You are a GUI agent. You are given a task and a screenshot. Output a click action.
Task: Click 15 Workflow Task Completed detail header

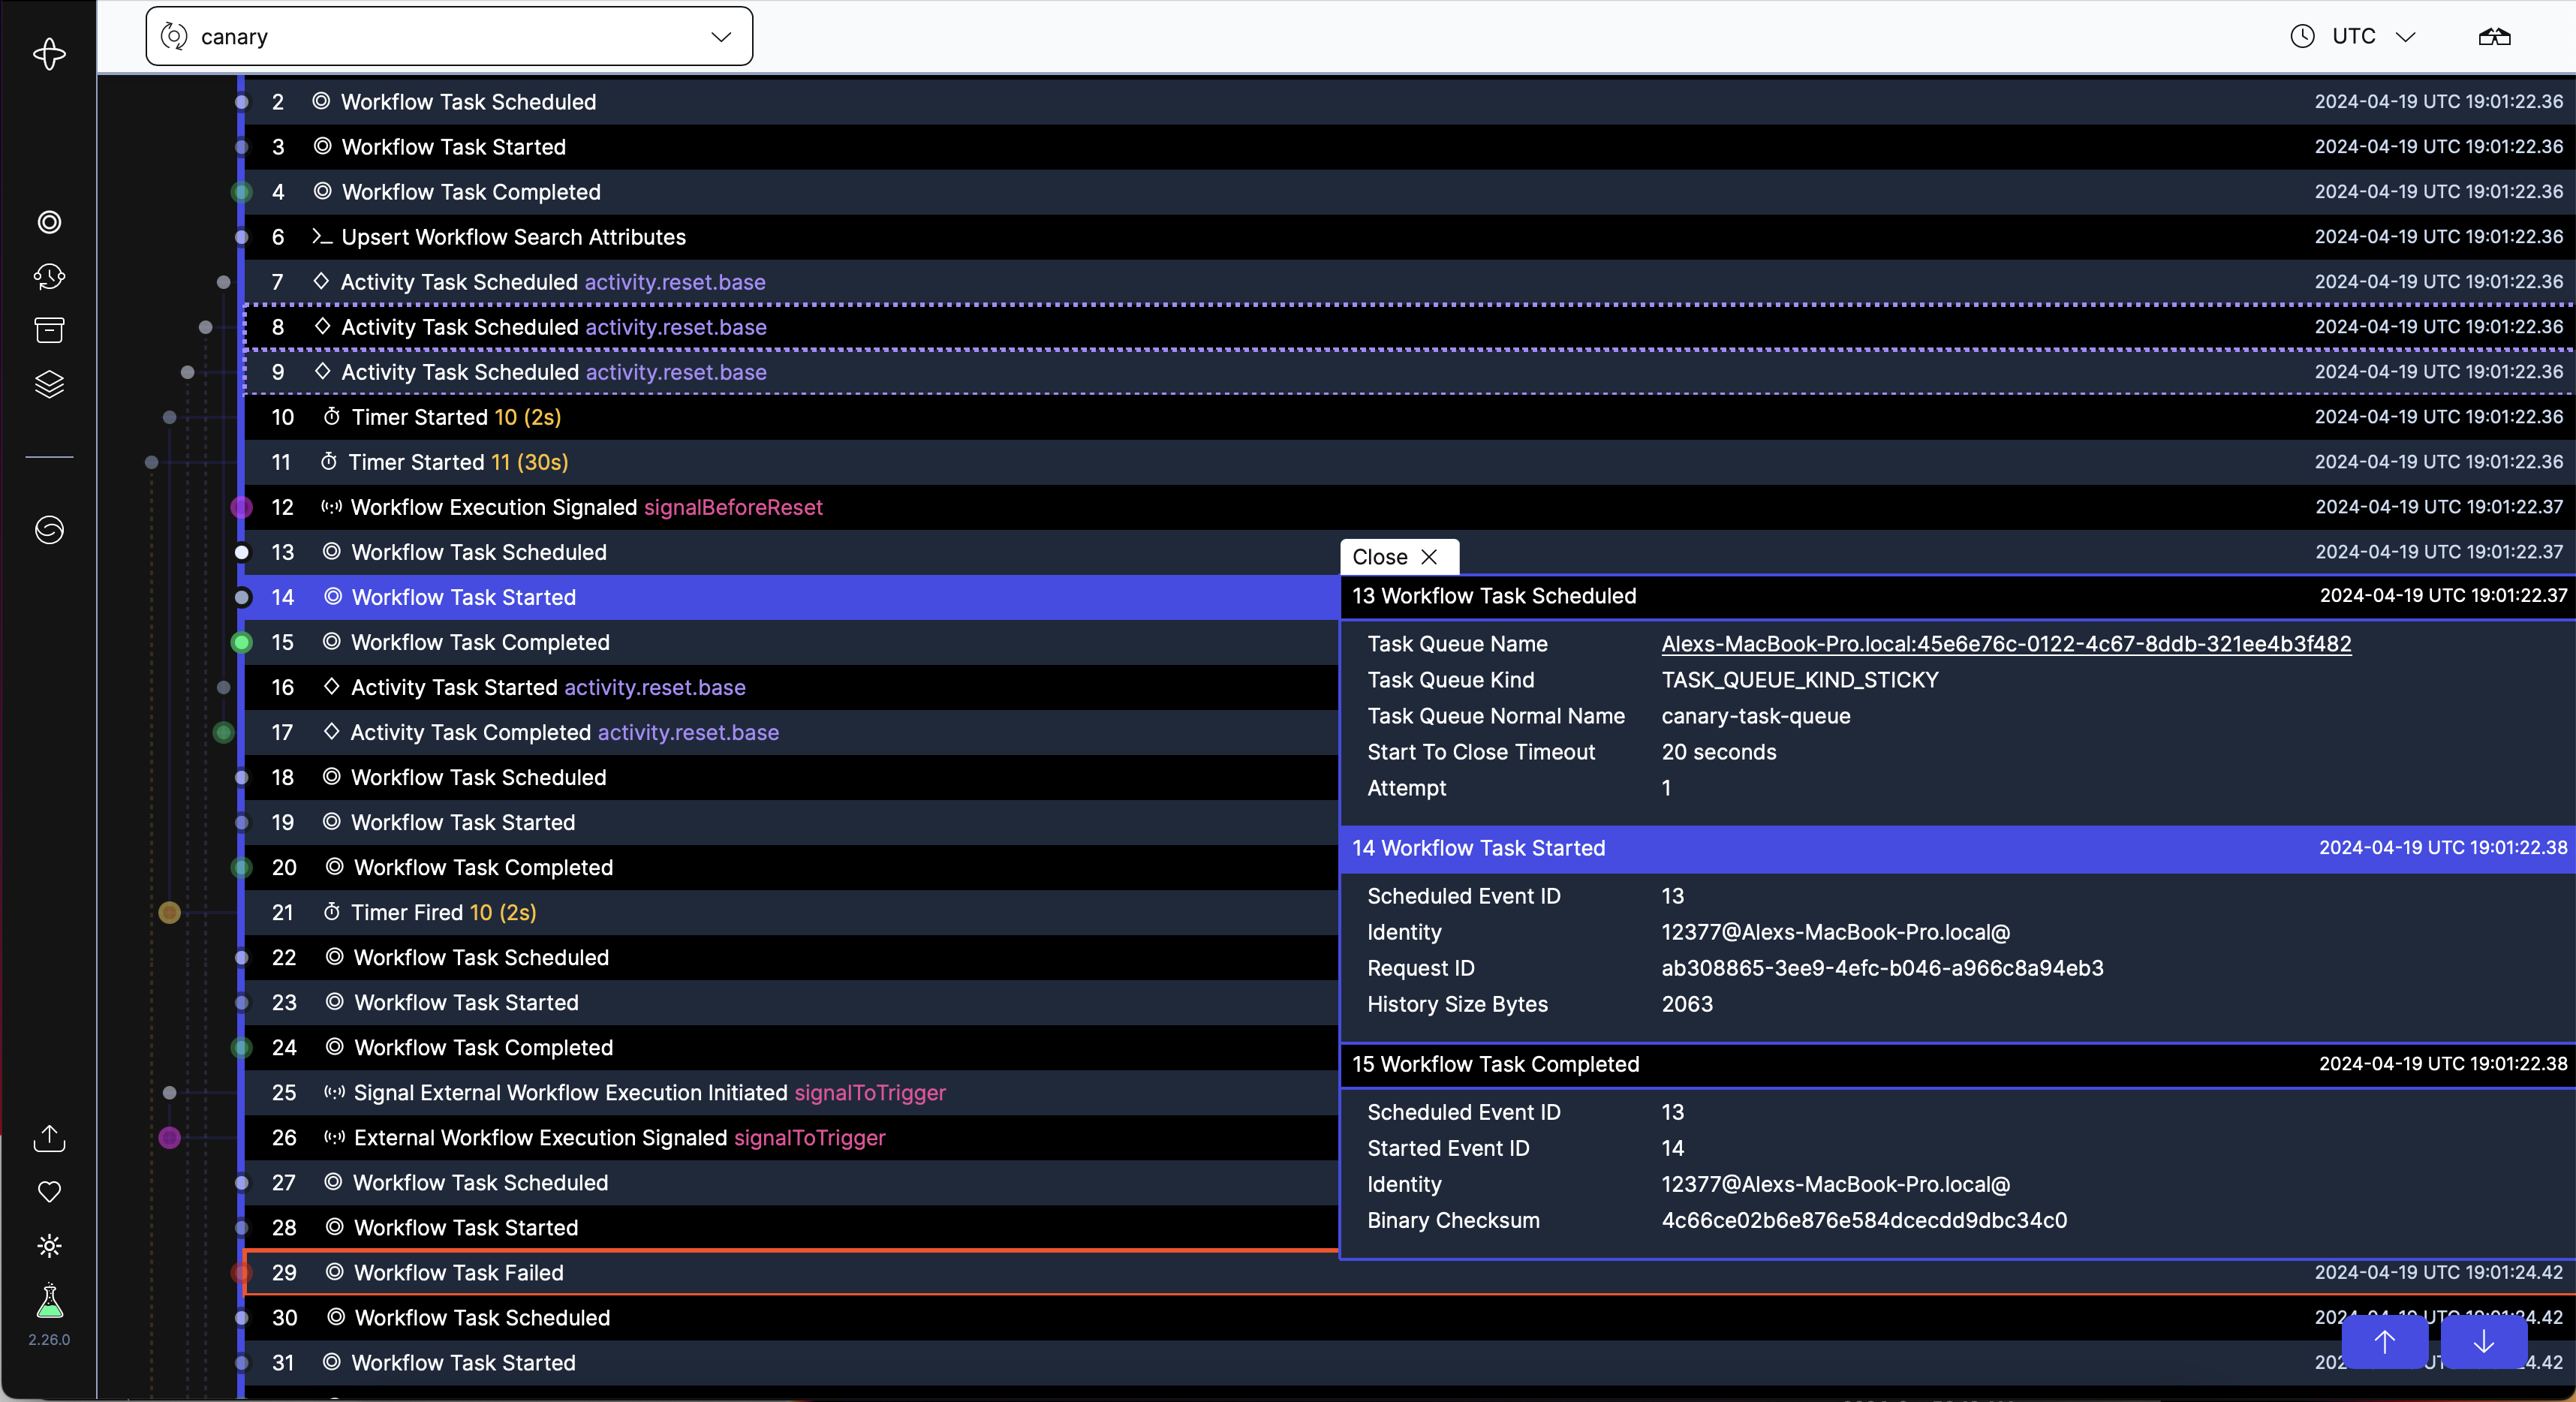tap(1958, 1064)
